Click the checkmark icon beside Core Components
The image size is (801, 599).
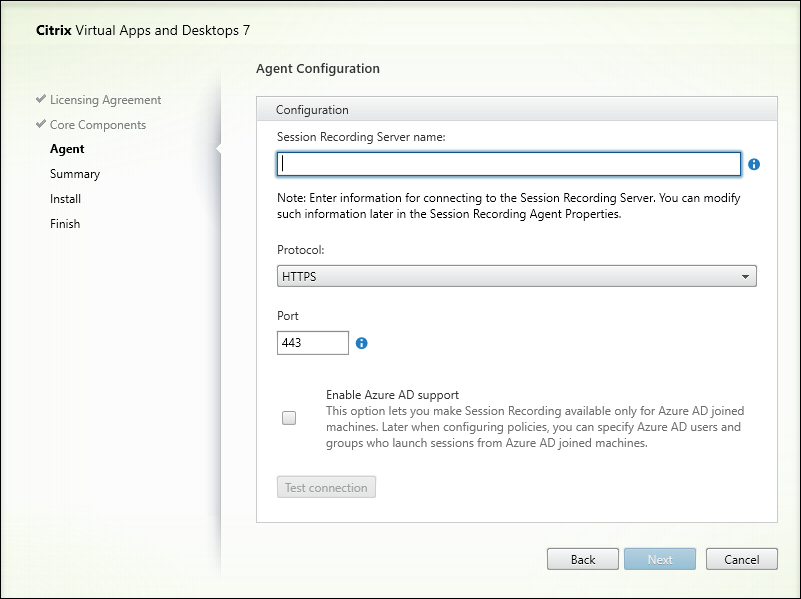pos(40,125)
